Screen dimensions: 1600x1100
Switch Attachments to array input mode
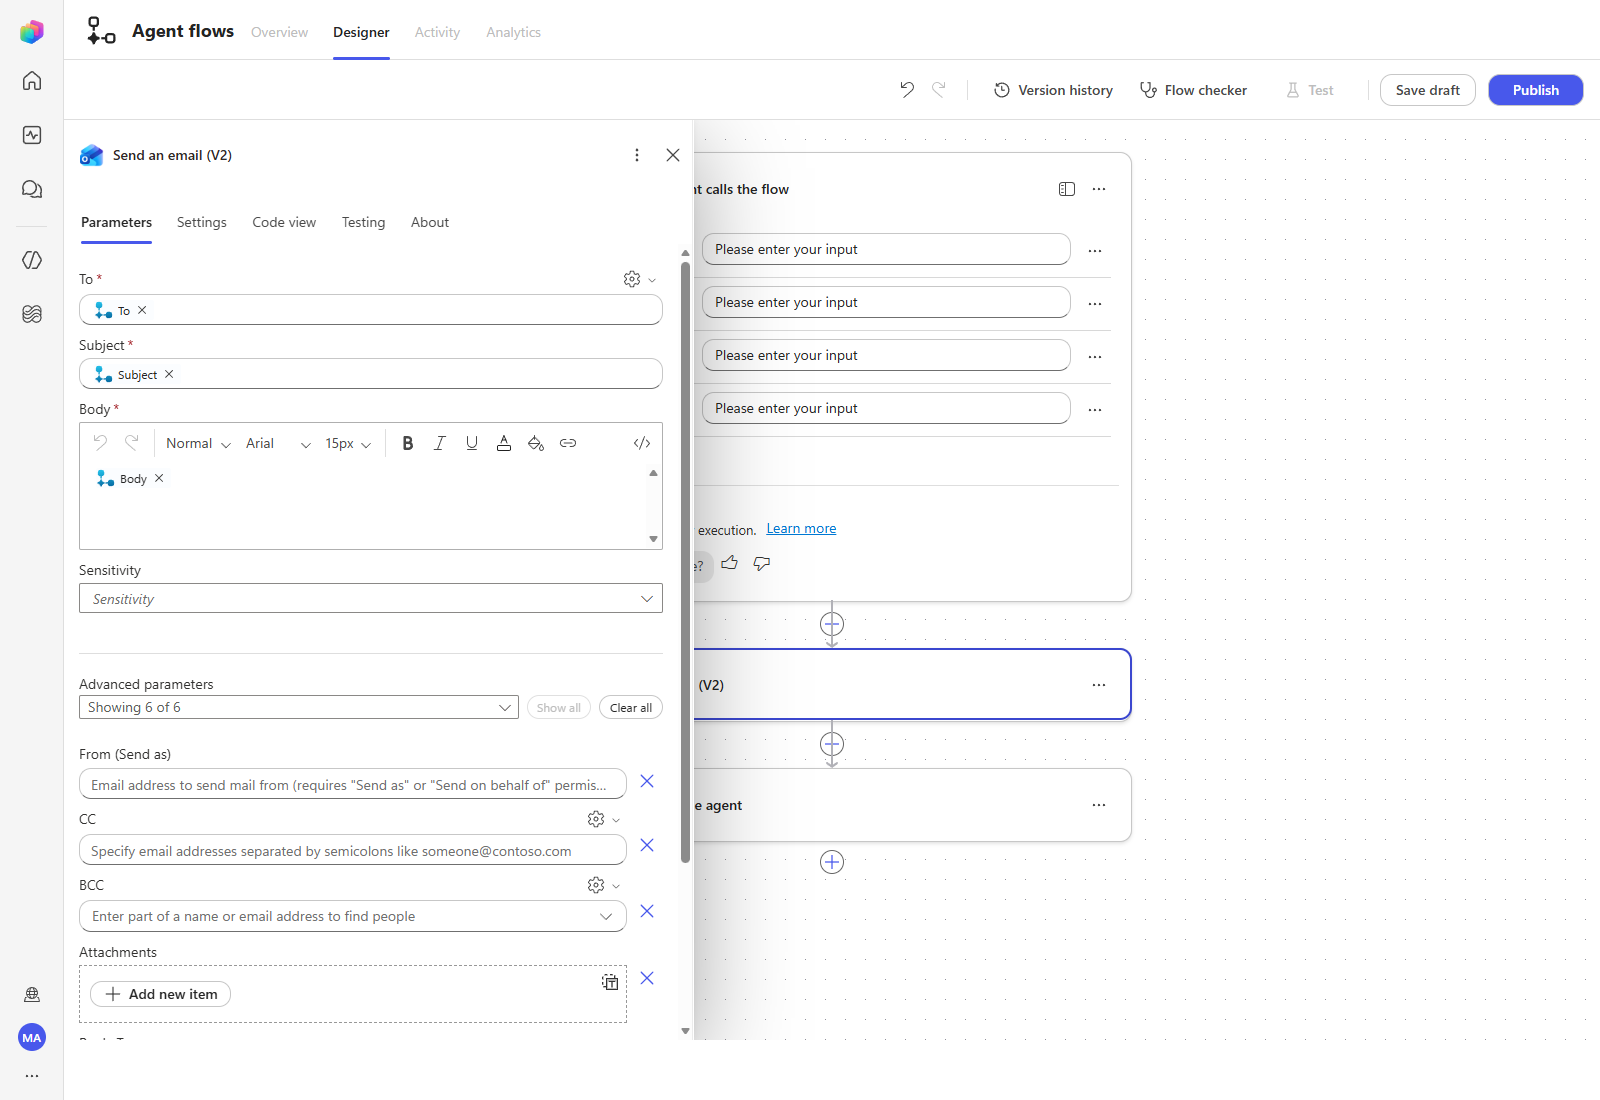click(610, 982)
